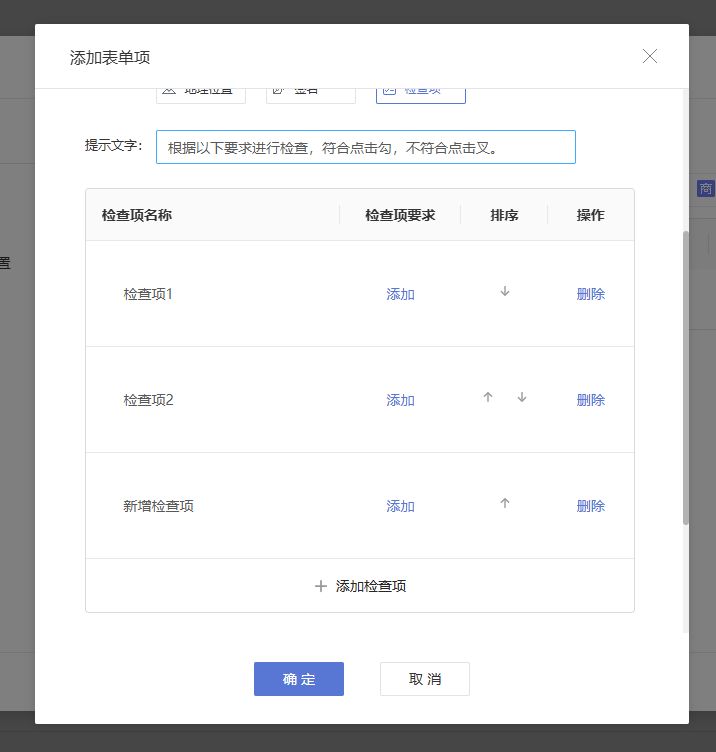
Task: Click 添加检查项 to add a row
Action: point(360,586)
